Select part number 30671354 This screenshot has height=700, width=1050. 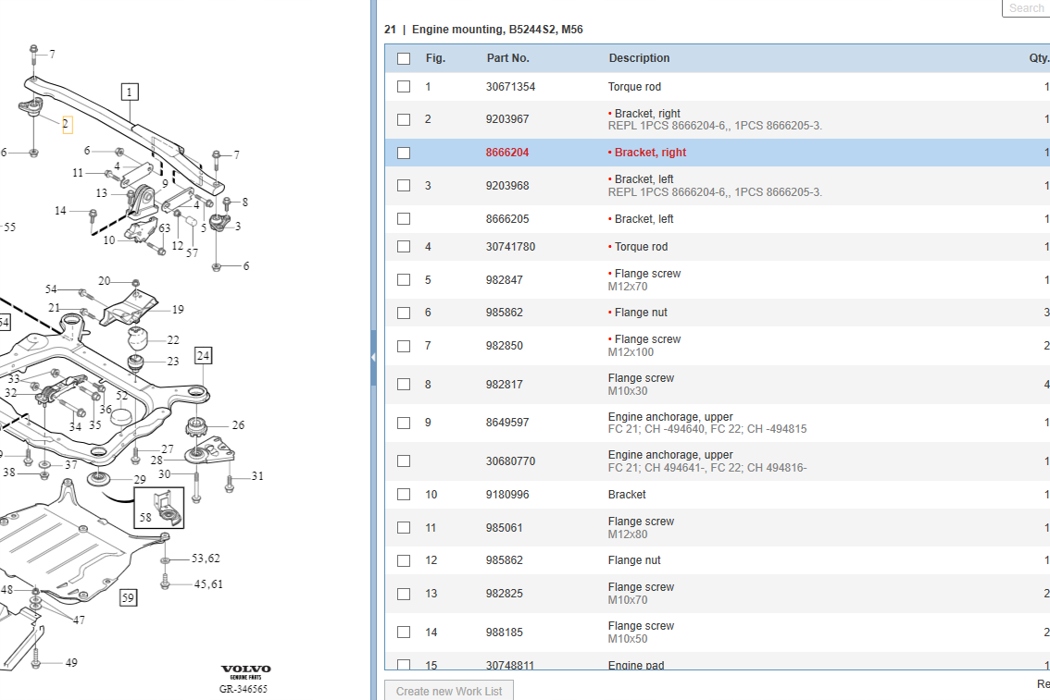tap(510, 86)
